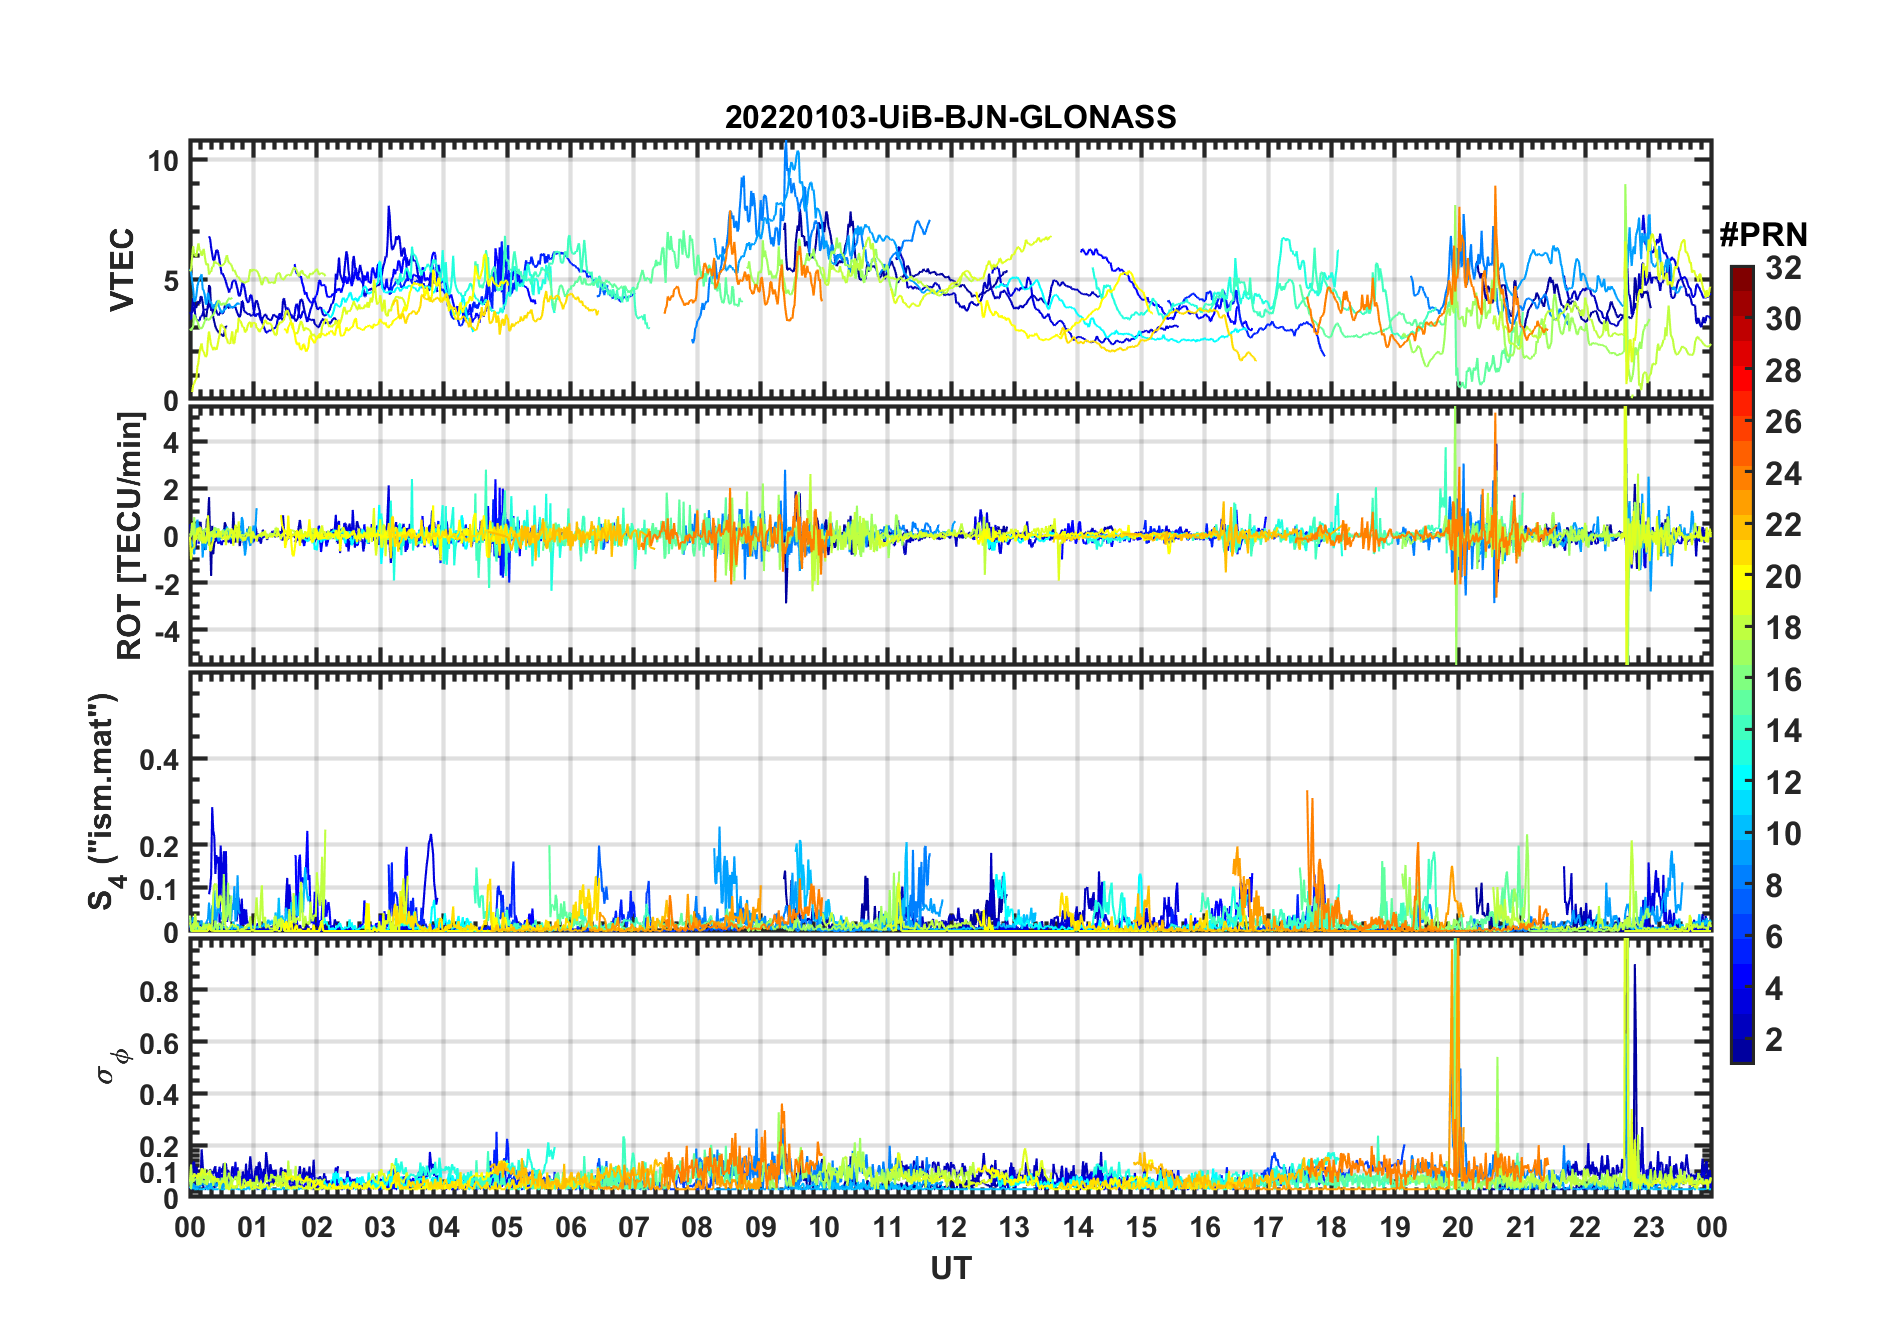The width and height of the screenshot is (1902, 1330).
Task: Click the "0.4" tick on the S4 axis
Action: (x=160, y=759)
